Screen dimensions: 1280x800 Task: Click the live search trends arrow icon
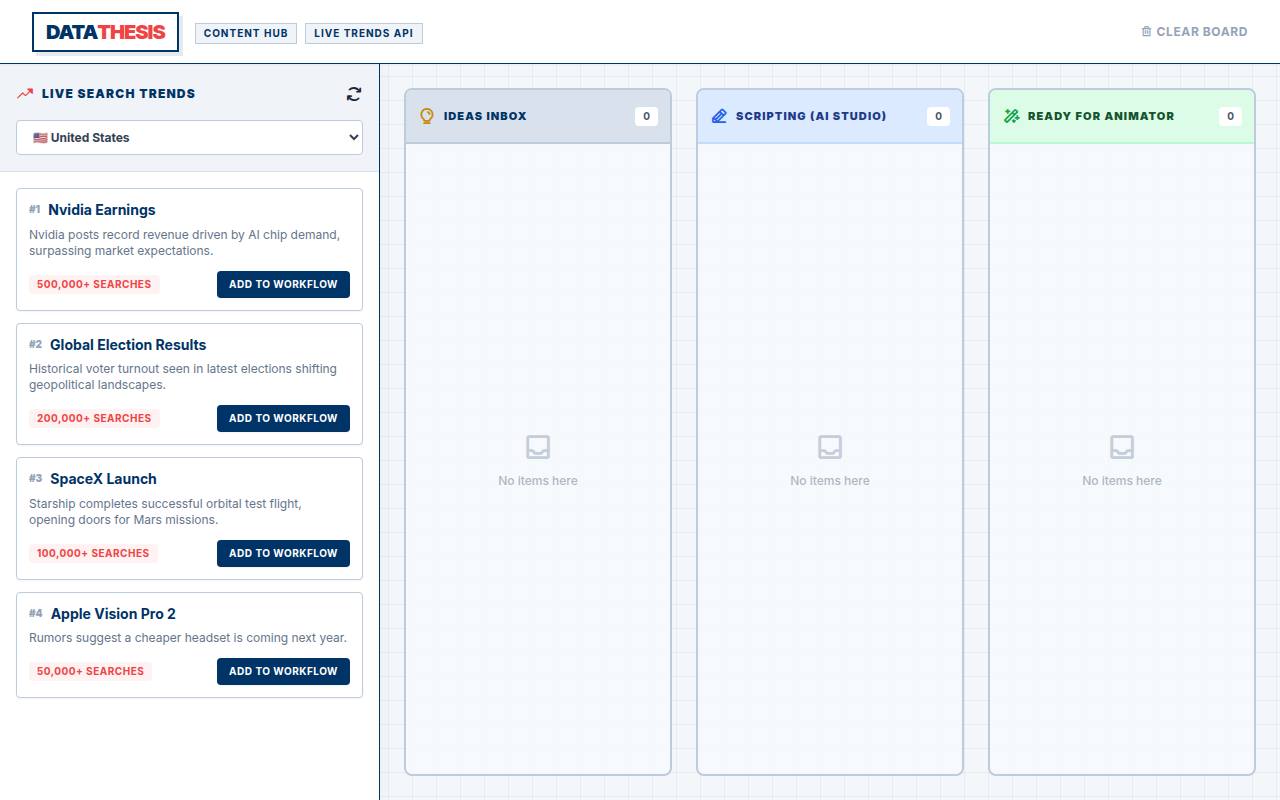[x=25, y=93]
